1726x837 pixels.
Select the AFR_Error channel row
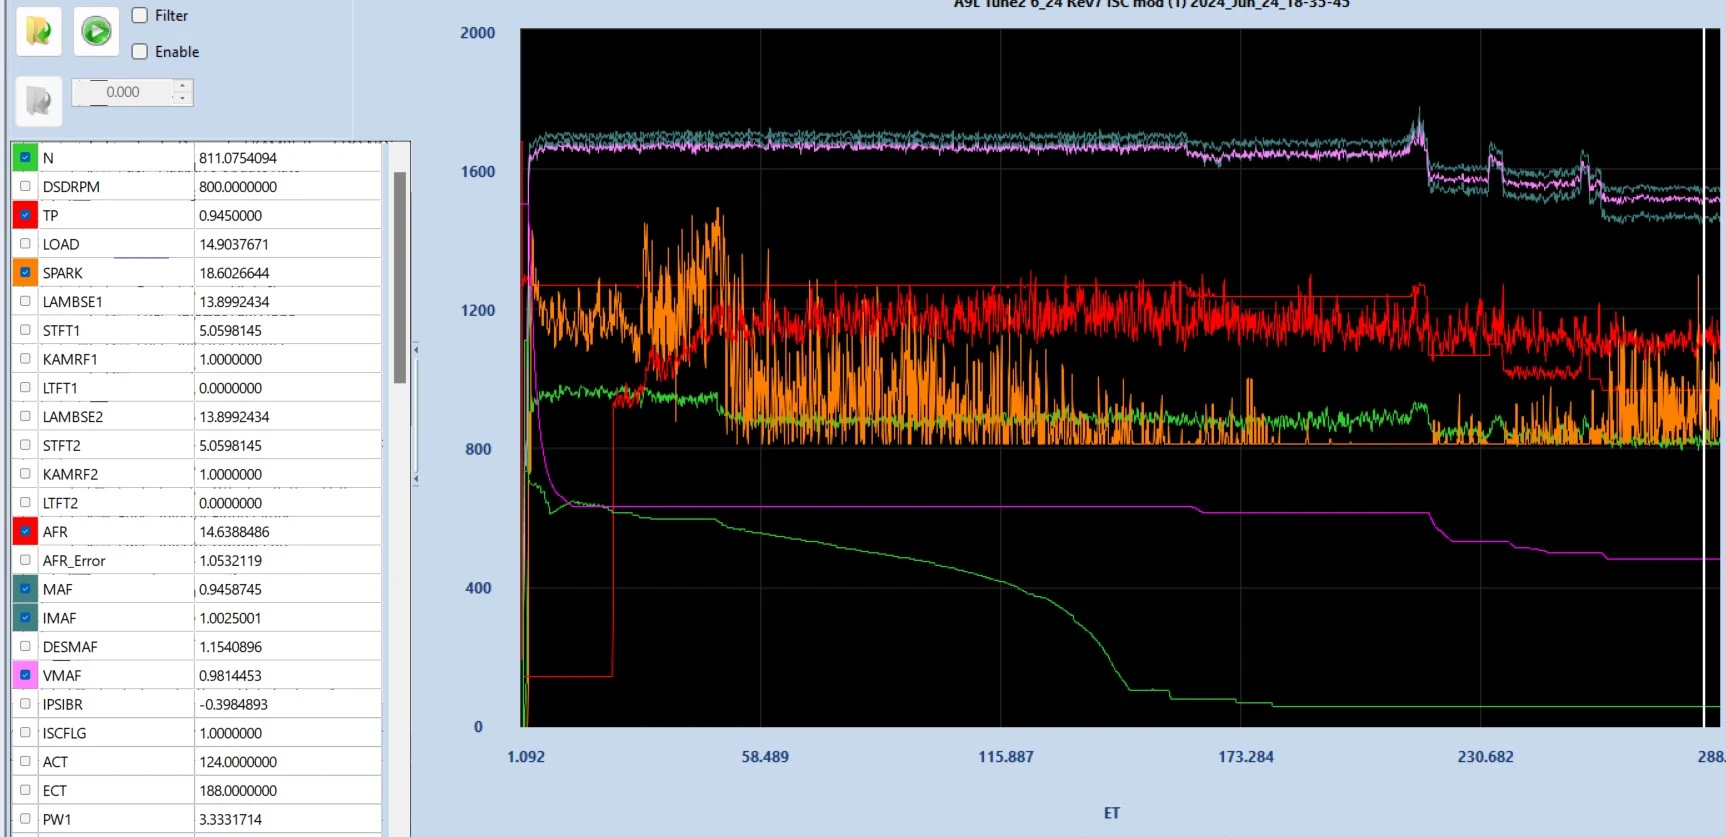click(196, 560)
